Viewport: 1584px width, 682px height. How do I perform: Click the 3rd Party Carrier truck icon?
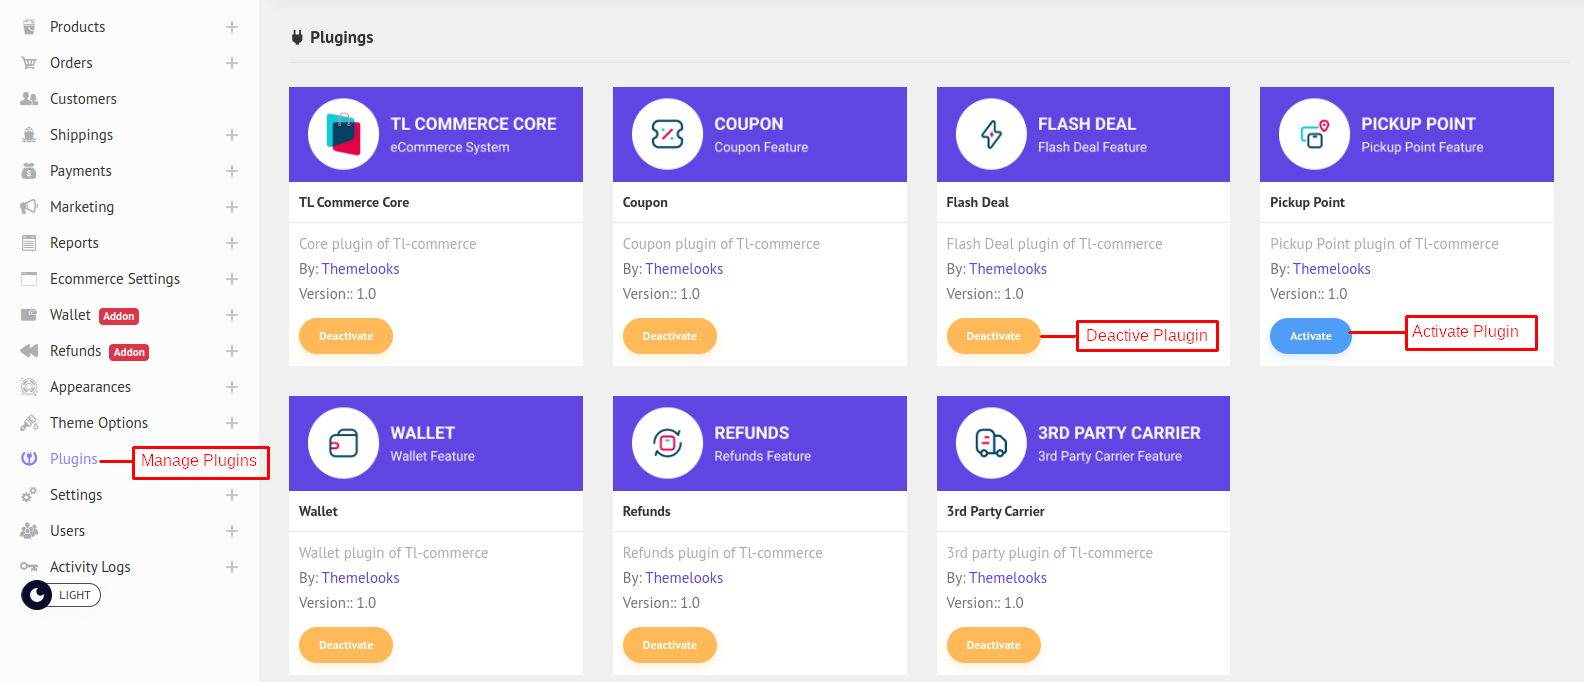click(991, 443)
